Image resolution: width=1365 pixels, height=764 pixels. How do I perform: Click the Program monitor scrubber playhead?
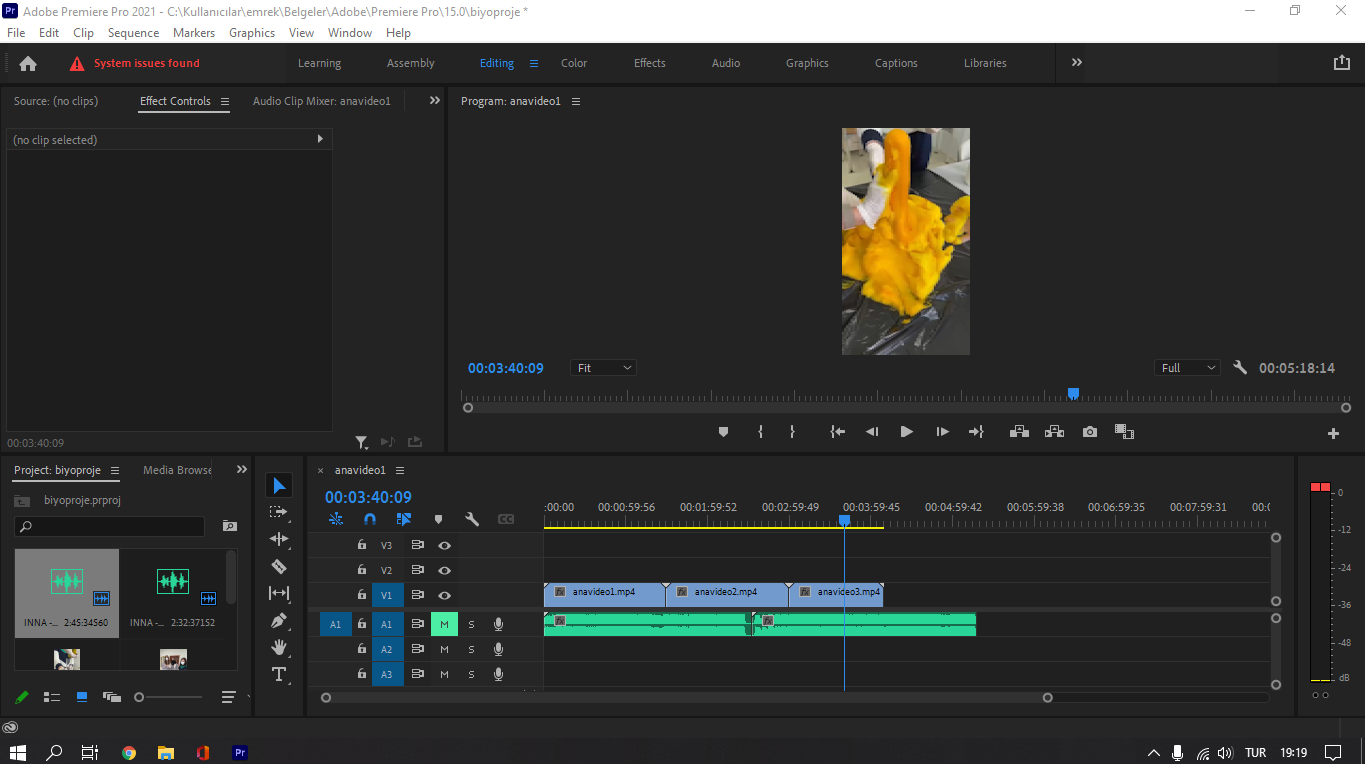tap(1073, 394)
